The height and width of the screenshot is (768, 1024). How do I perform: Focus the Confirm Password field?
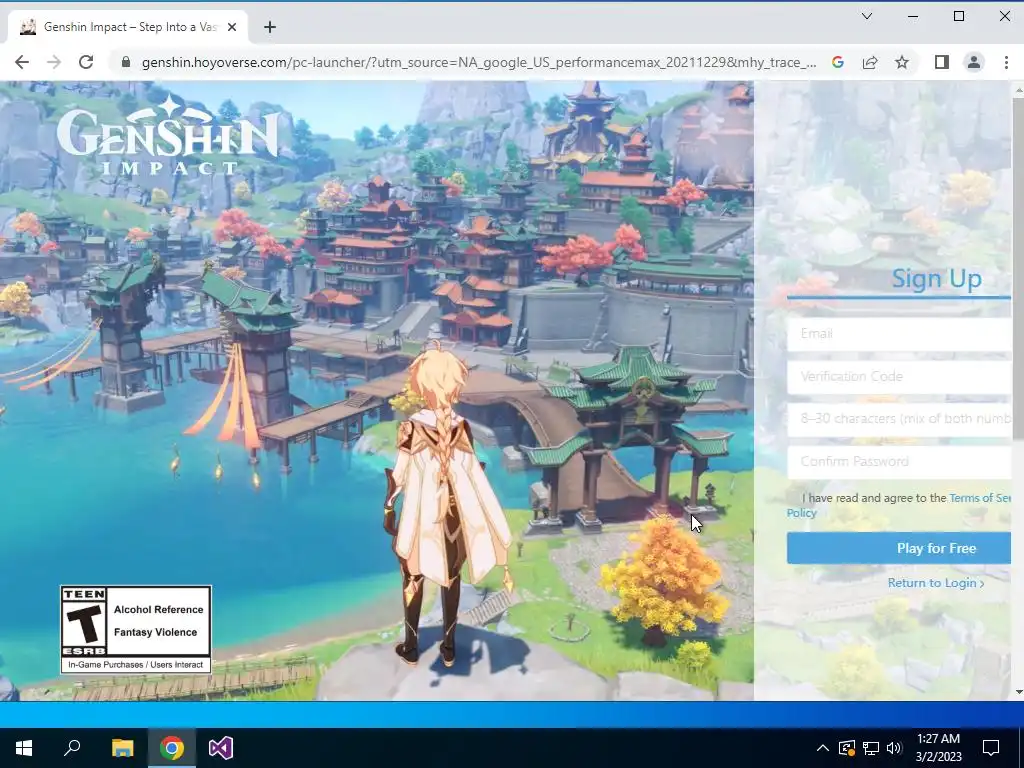(x=899, y=462)
